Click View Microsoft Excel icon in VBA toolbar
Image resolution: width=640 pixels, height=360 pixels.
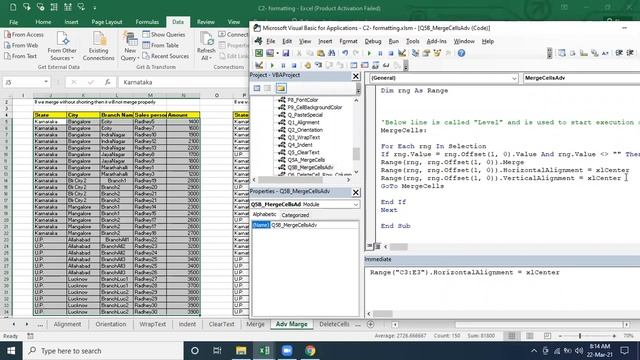point(259,53)
